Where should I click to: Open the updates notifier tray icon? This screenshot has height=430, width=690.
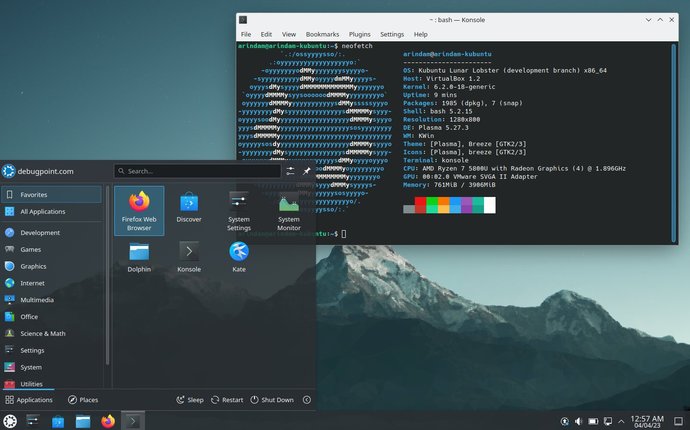pyautogui.click(x=565, y=421)
